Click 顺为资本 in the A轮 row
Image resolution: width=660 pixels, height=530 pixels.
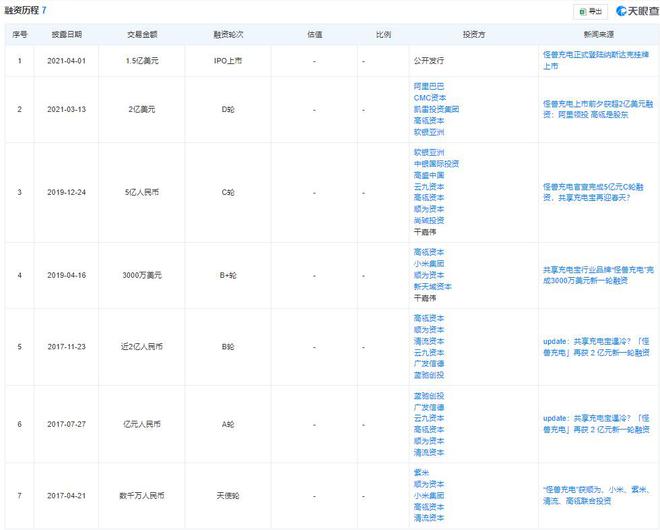tap(428, 441)
